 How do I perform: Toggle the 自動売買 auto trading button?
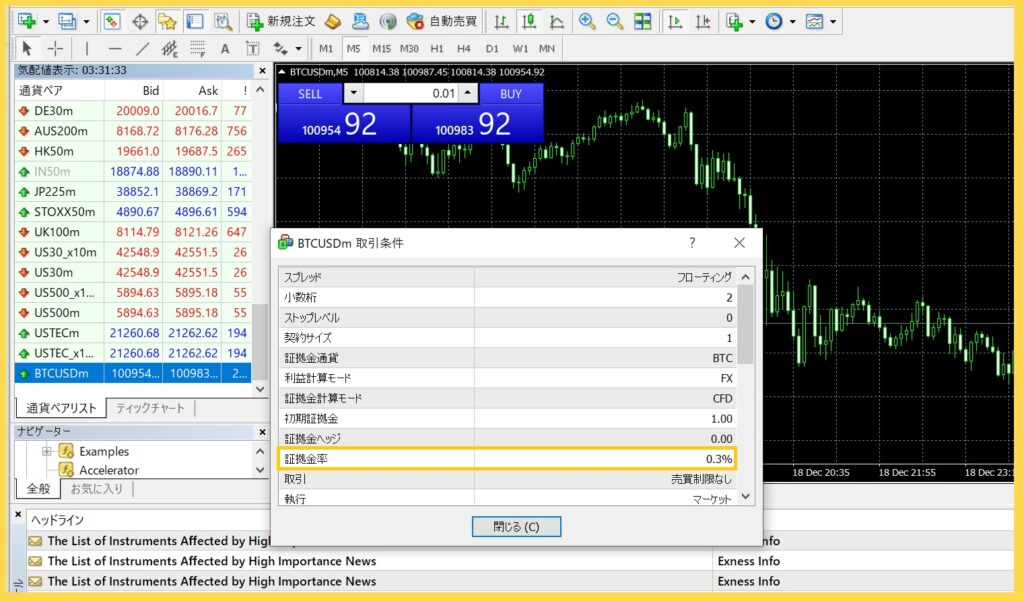[442, 21]
